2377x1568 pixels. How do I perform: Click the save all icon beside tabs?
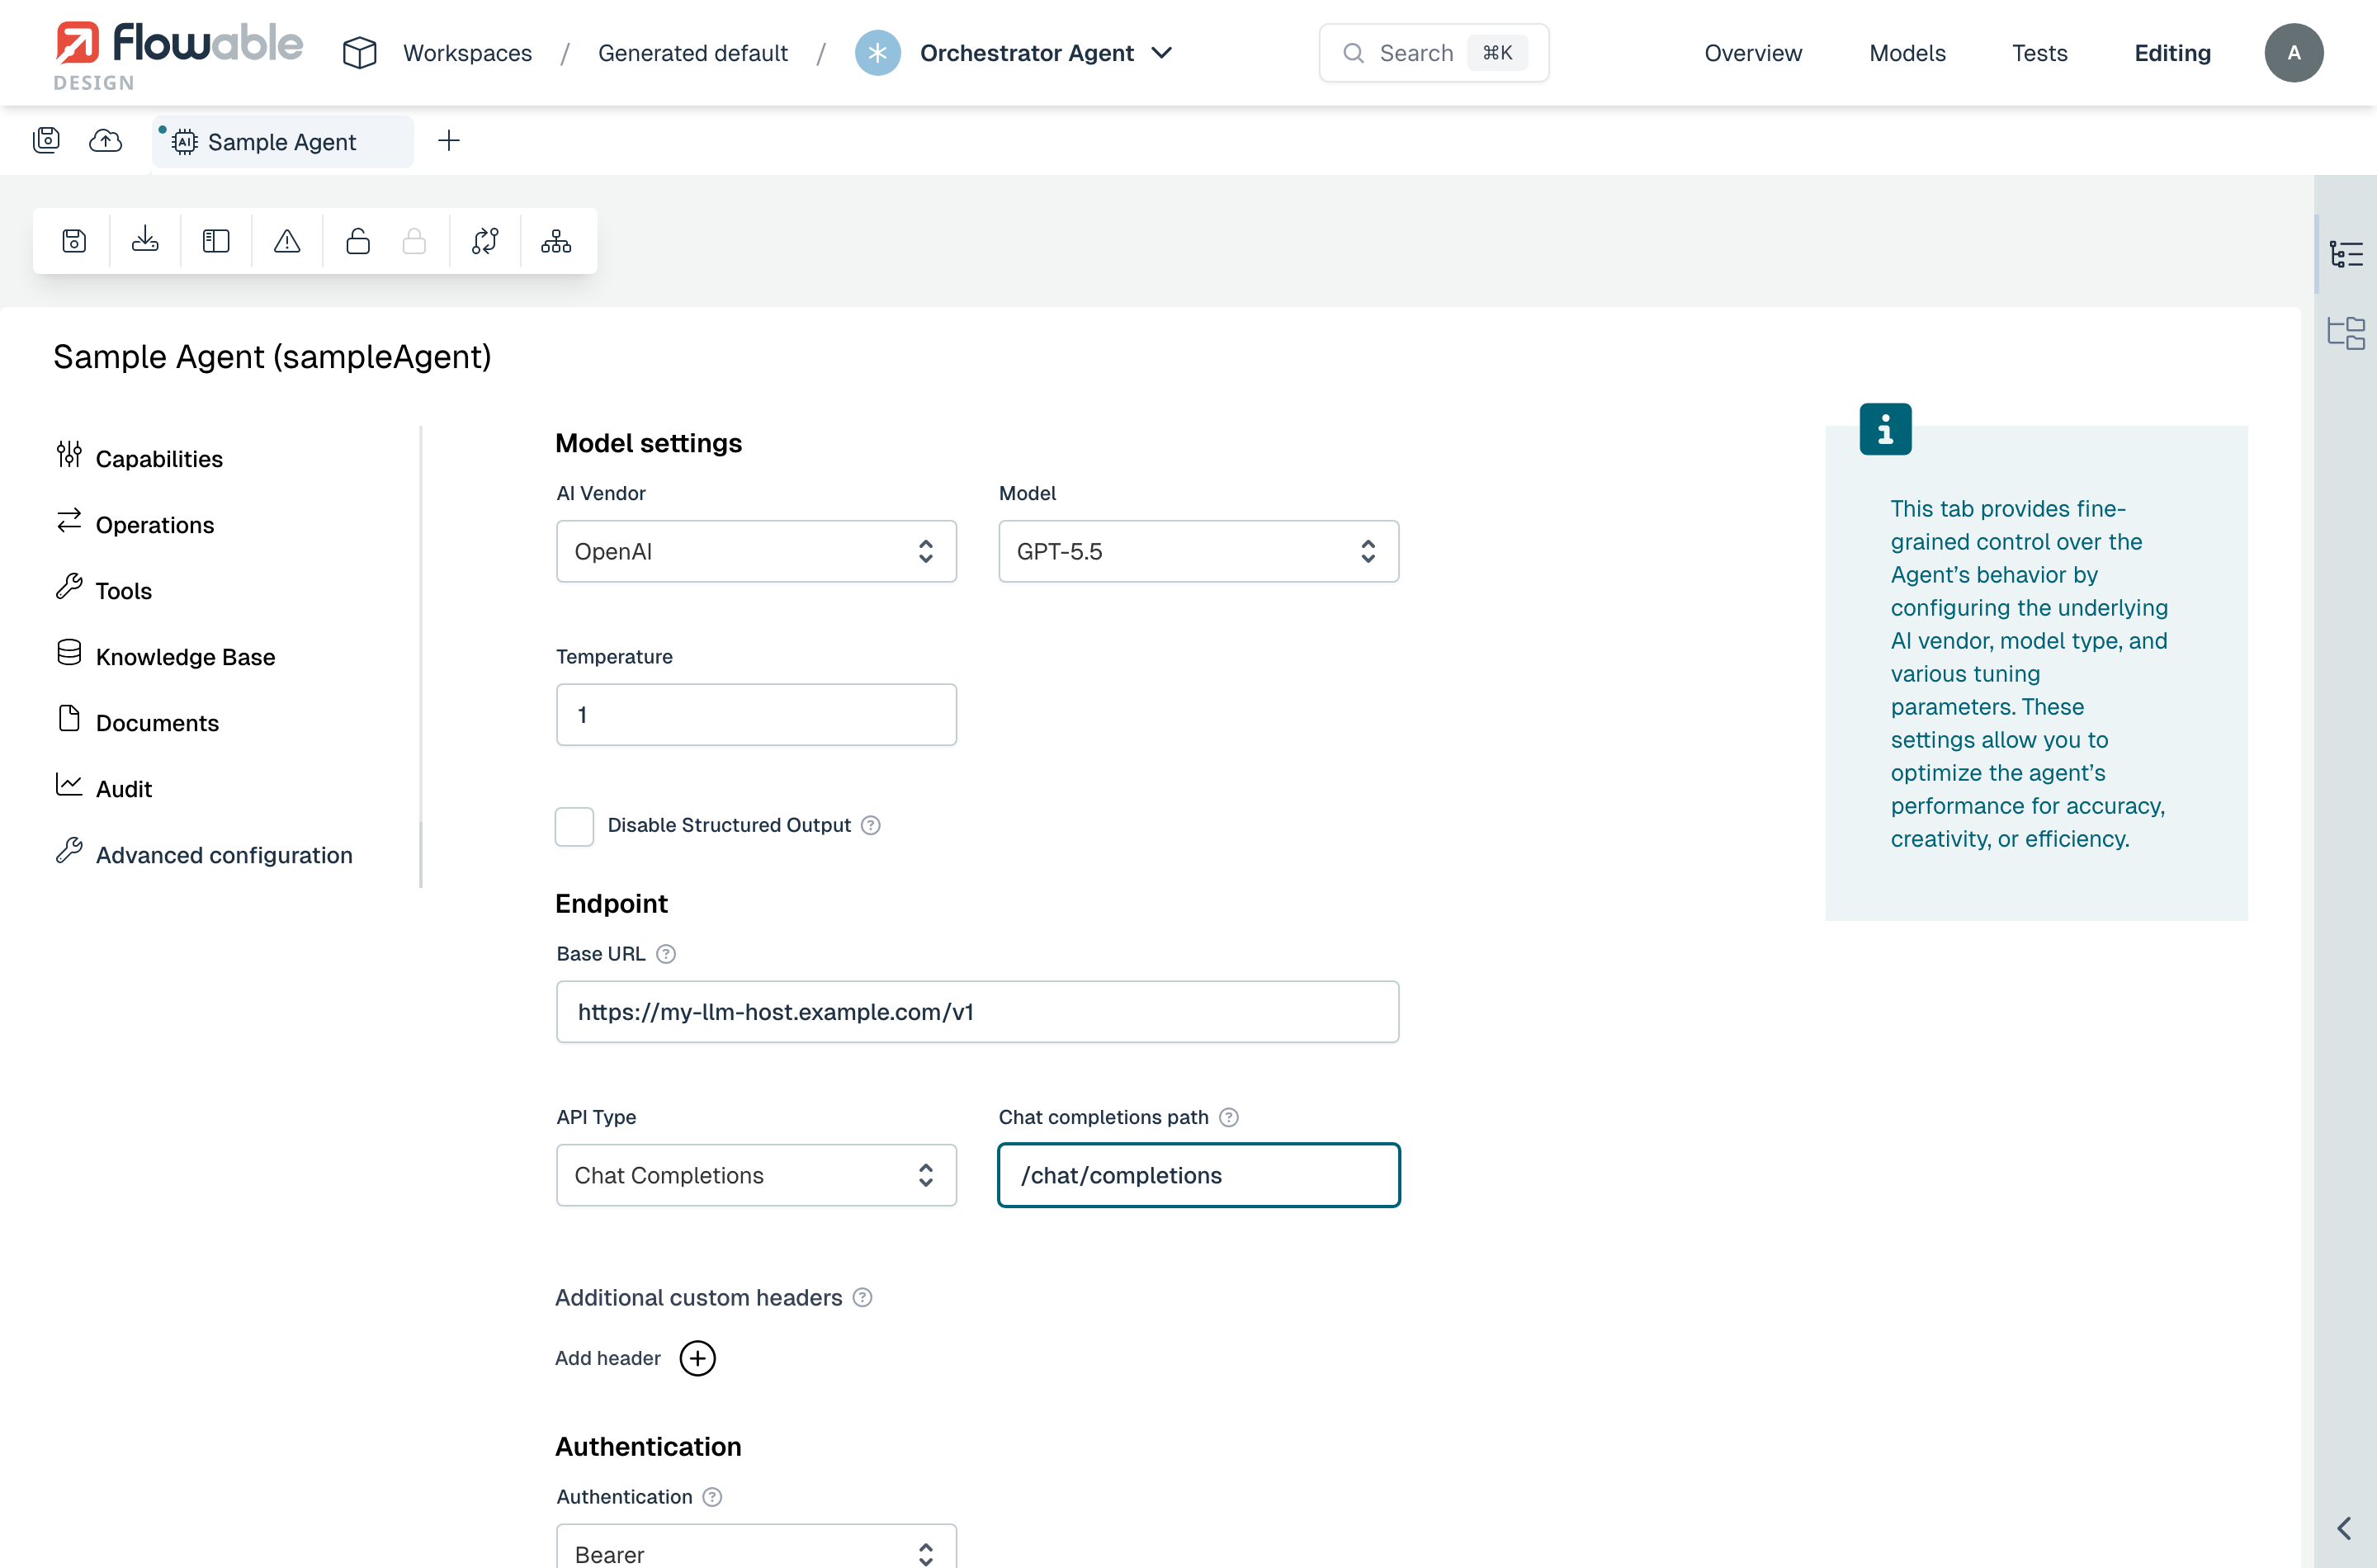coord(47,140)
